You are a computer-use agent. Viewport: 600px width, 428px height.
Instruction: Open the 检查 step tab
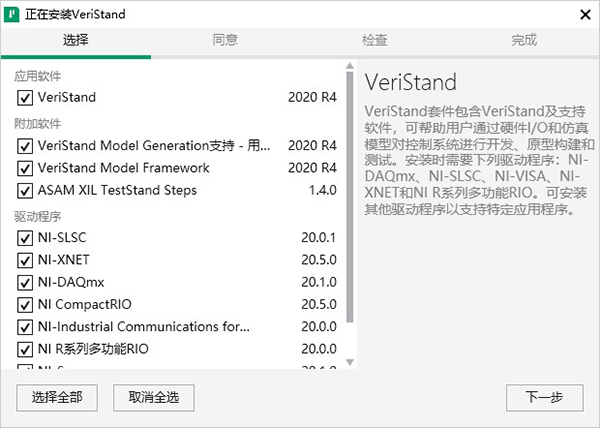point(375,41)
